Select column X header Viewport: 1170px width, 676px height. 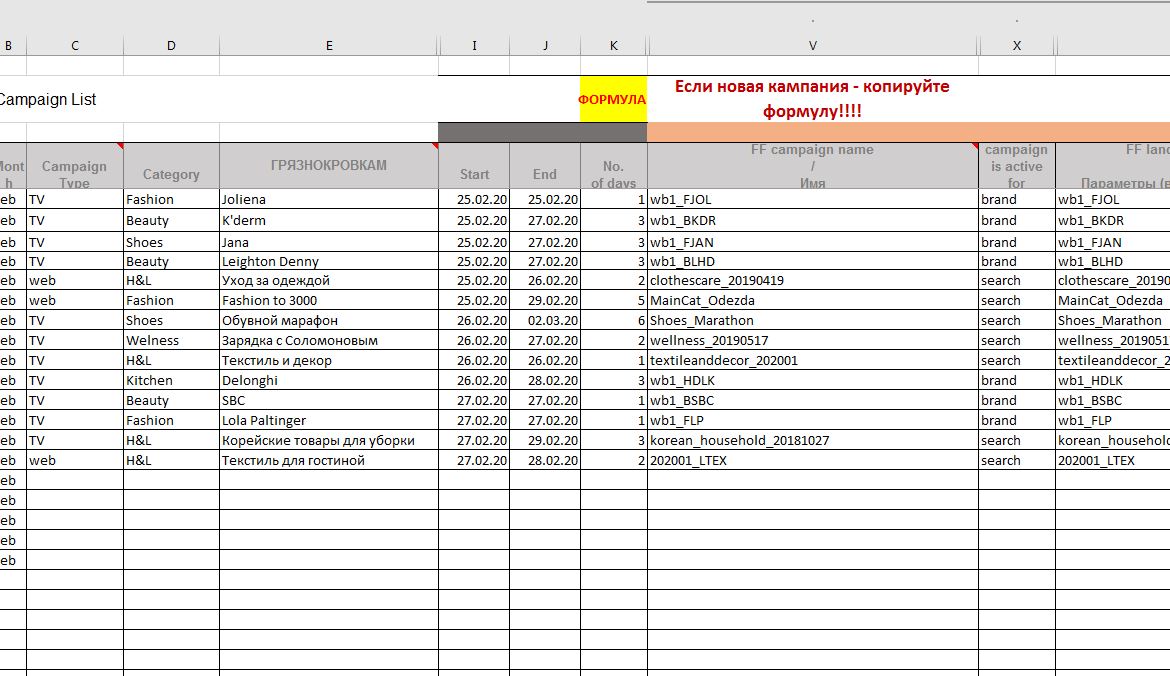[1016, 46]
